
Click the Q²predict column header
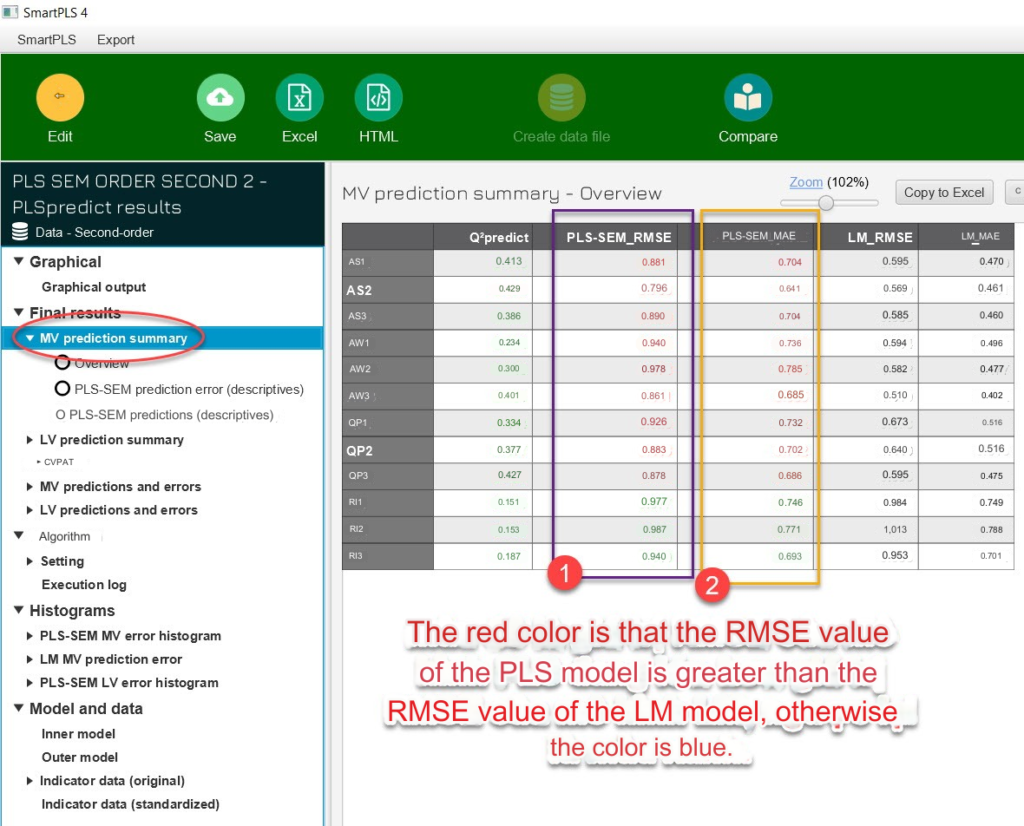(x=497, y=237)
